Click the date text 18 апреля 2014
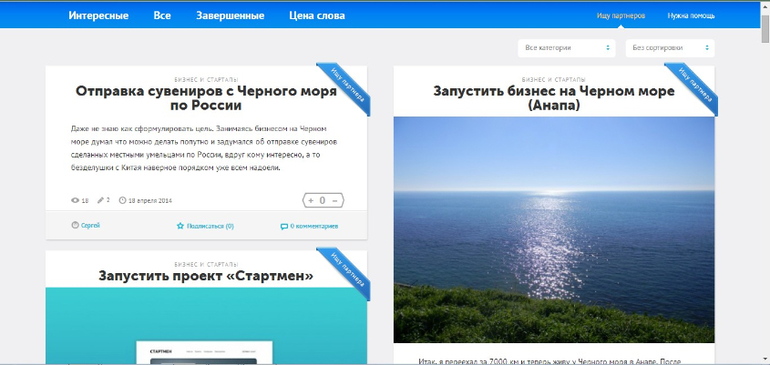Viewport: 770px width, 365px height. click(150, 200)
